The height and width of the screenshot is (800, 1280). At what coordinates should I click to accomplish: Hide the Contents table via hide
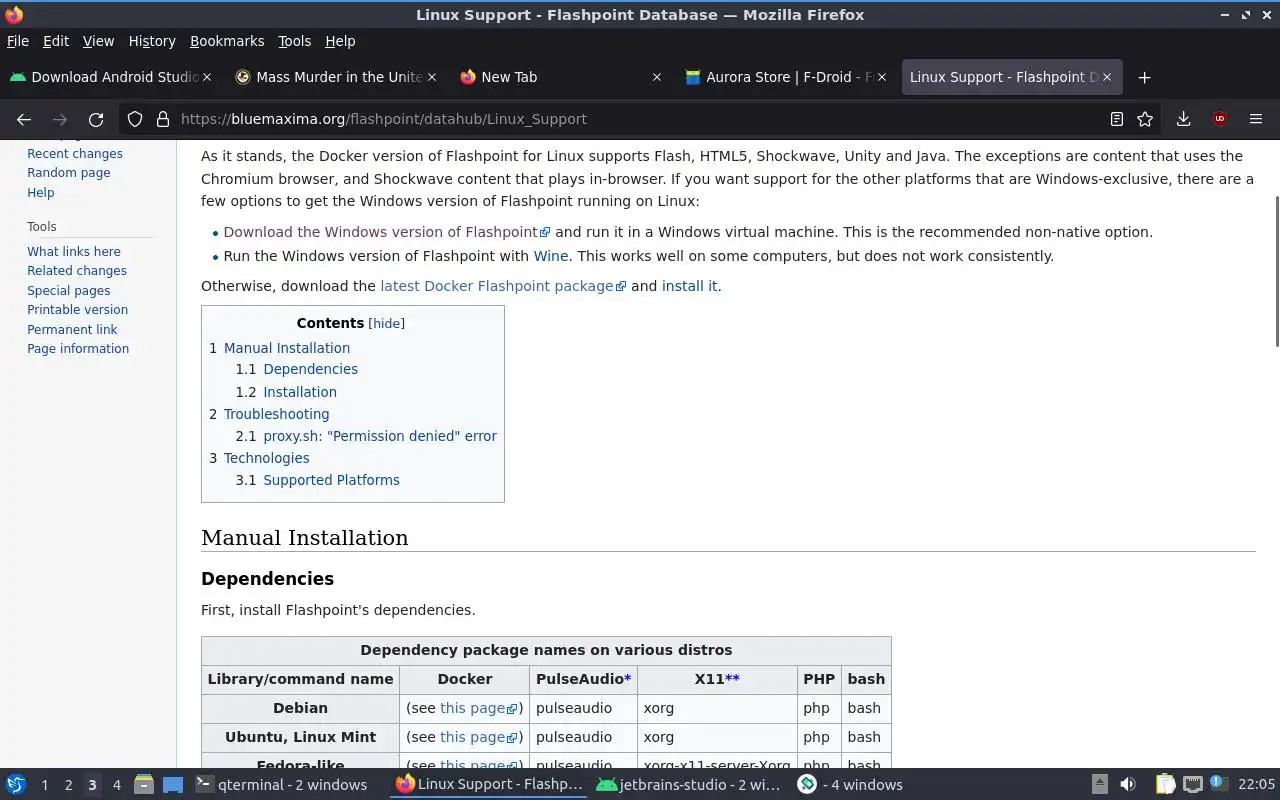386,324
